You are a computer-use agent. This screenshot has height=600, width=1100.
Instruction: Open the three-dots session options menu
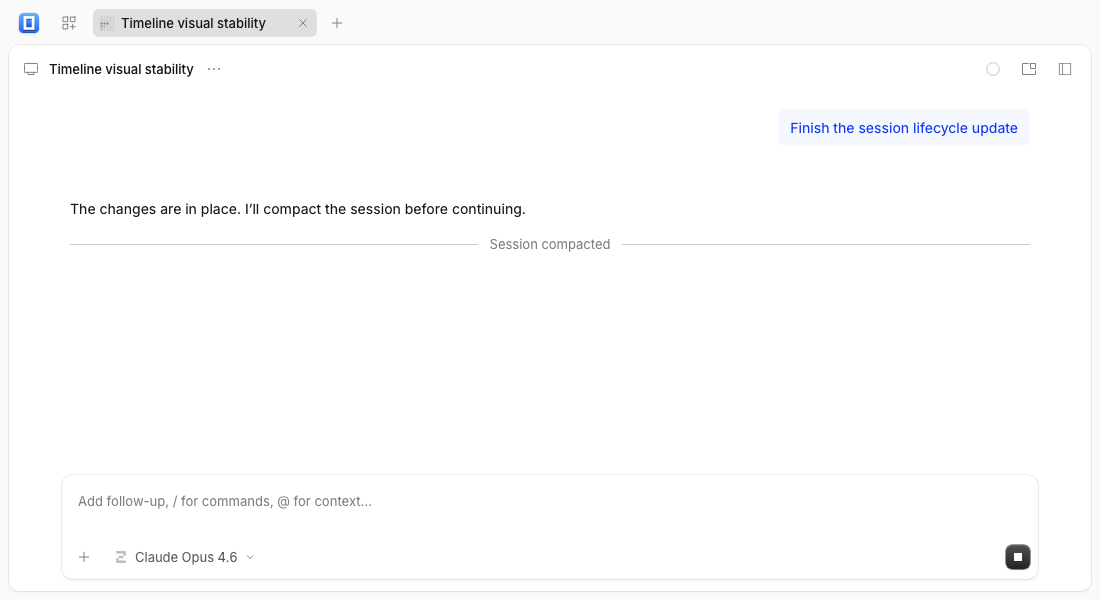tap(214, 69)
